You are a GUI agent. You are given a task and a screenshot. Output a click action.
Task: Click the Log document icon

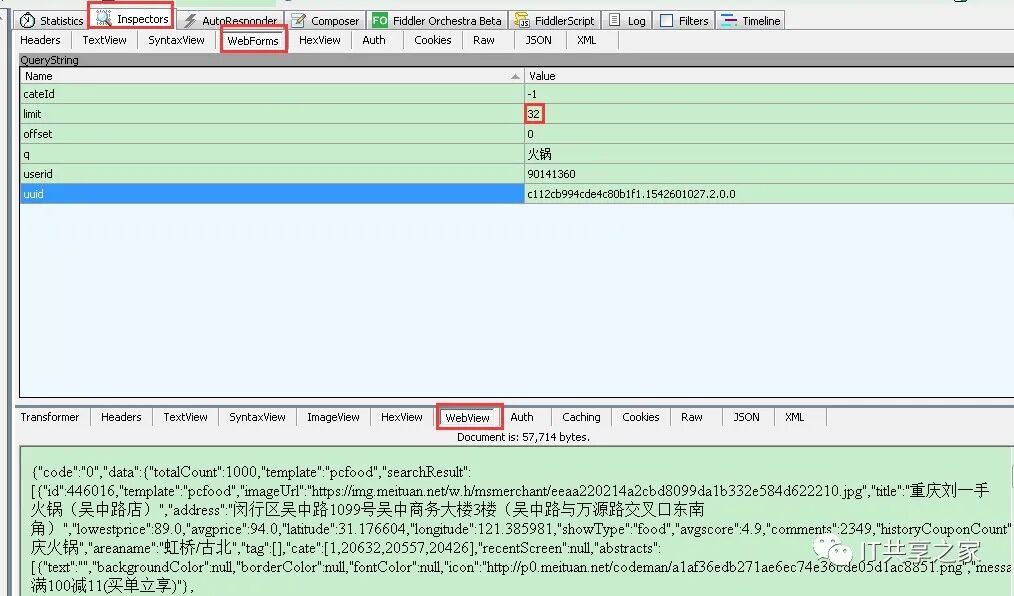coord(615,20)
